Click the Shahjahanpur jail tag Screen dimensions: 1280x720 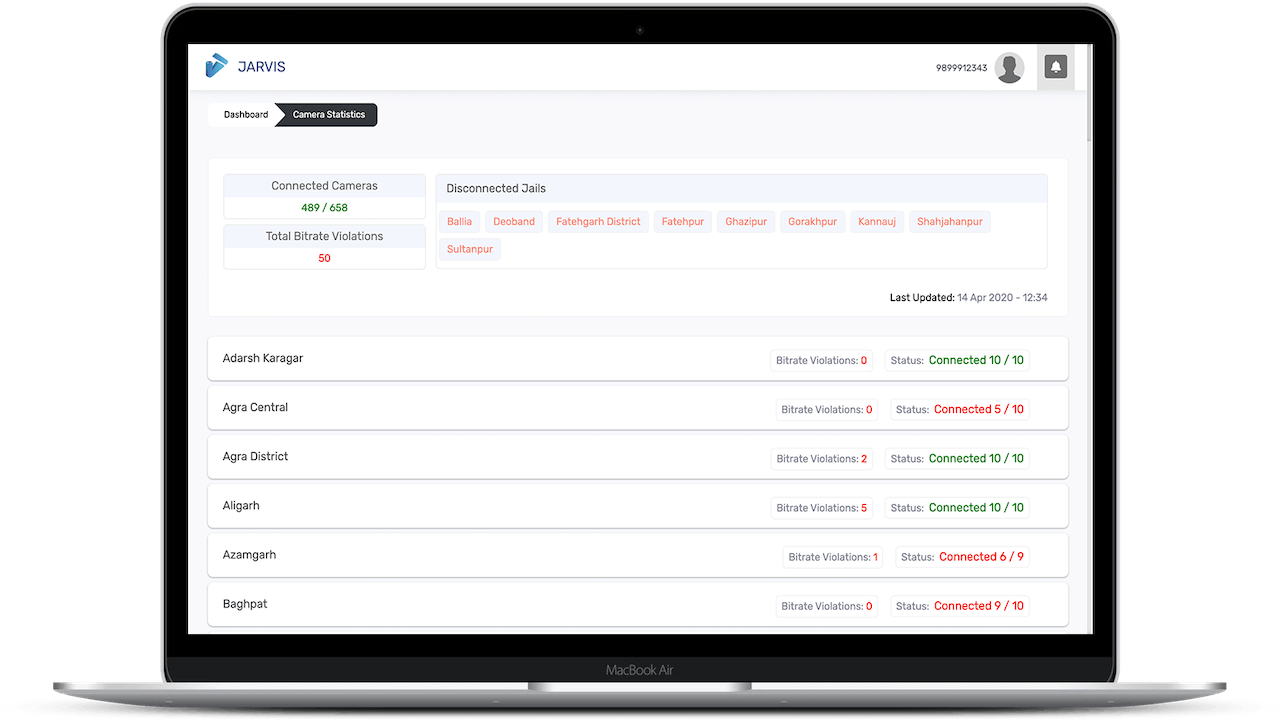pyautogui.click(x=950, y=222)
